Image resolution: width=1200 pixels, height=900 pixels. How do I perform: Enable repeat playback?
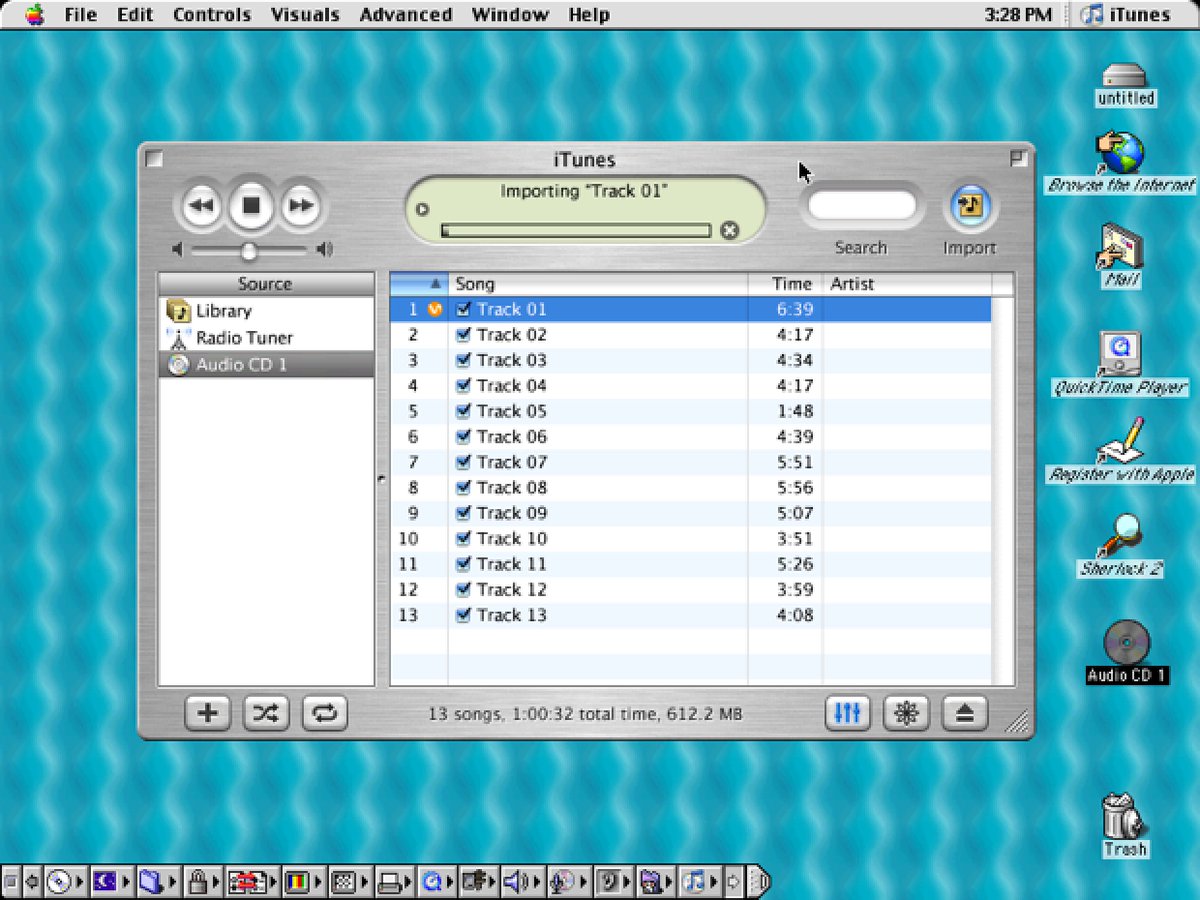coord(324,713)
